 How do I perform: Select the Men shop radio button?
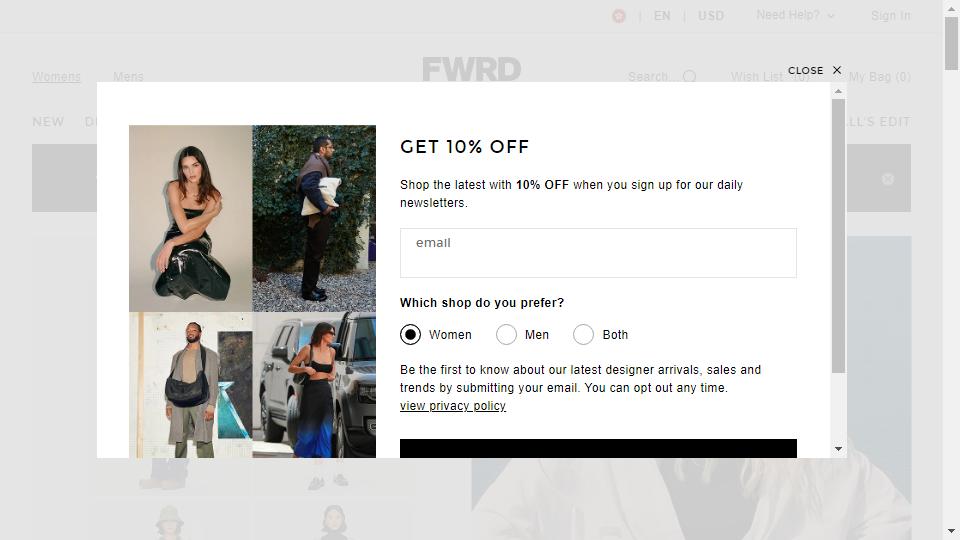[506, 334]
